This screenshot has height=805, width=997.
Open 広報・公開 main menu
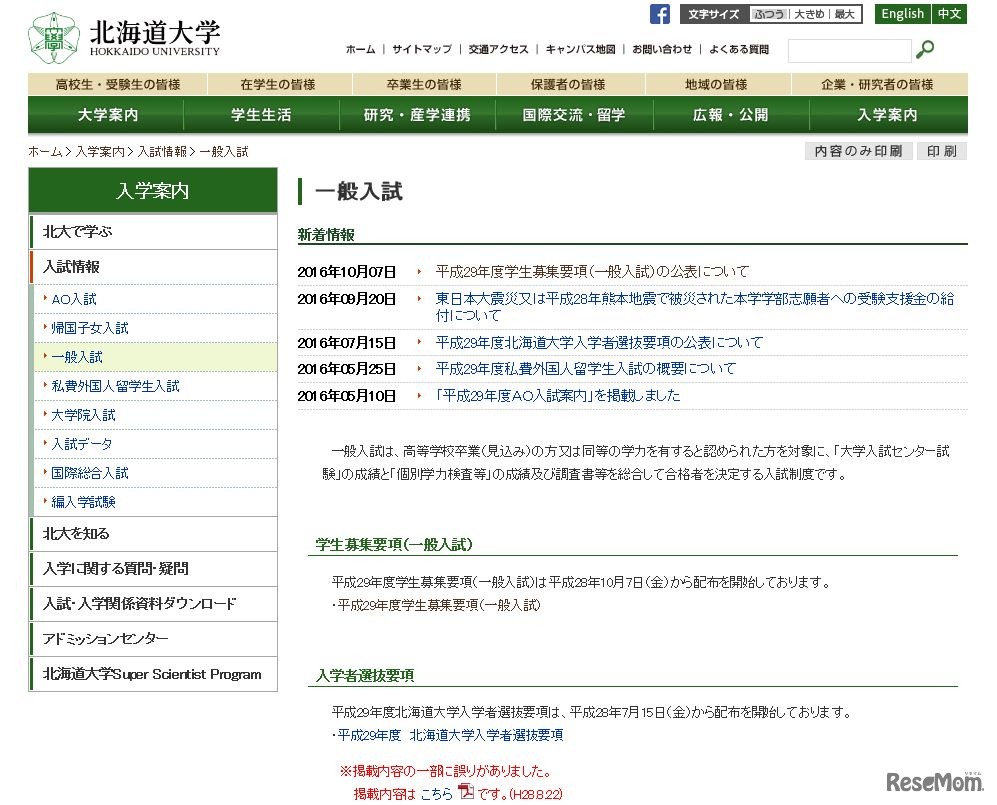tap(731, 114)
